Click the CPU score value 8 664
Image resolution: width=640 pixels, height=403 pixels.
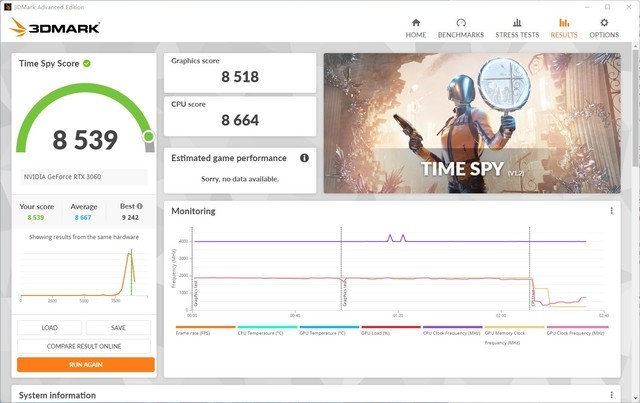point(240,120)
